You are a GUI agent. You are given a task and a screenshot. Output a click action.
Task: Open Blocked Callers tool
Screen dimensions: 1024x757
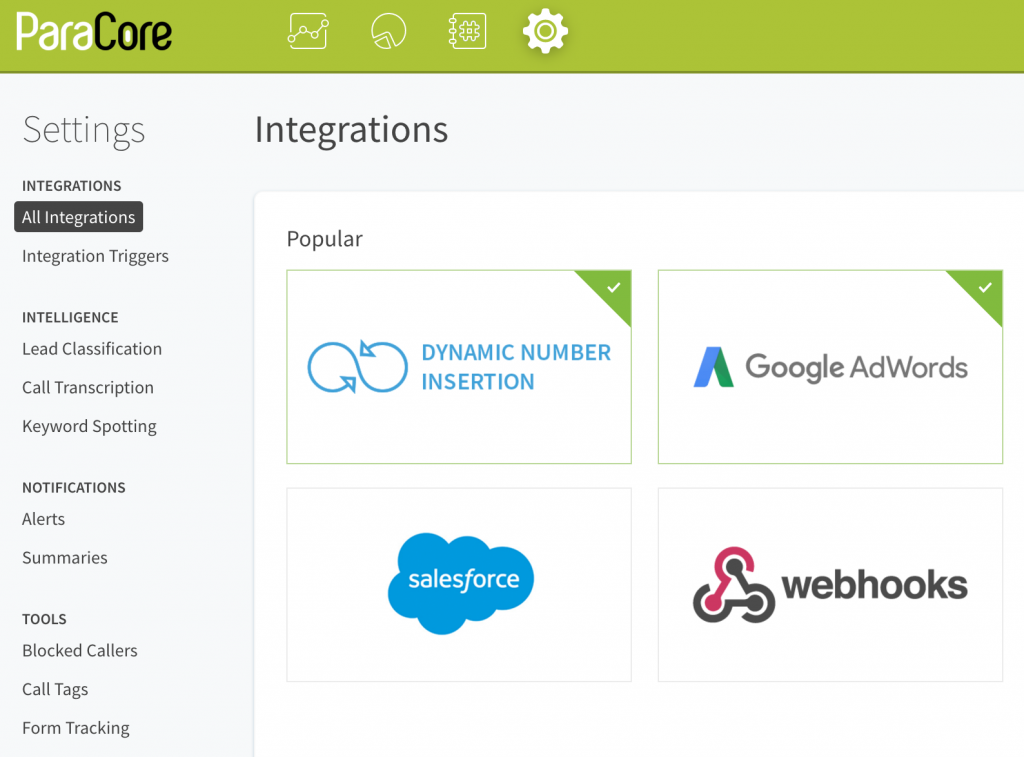(x=80, y=651)
